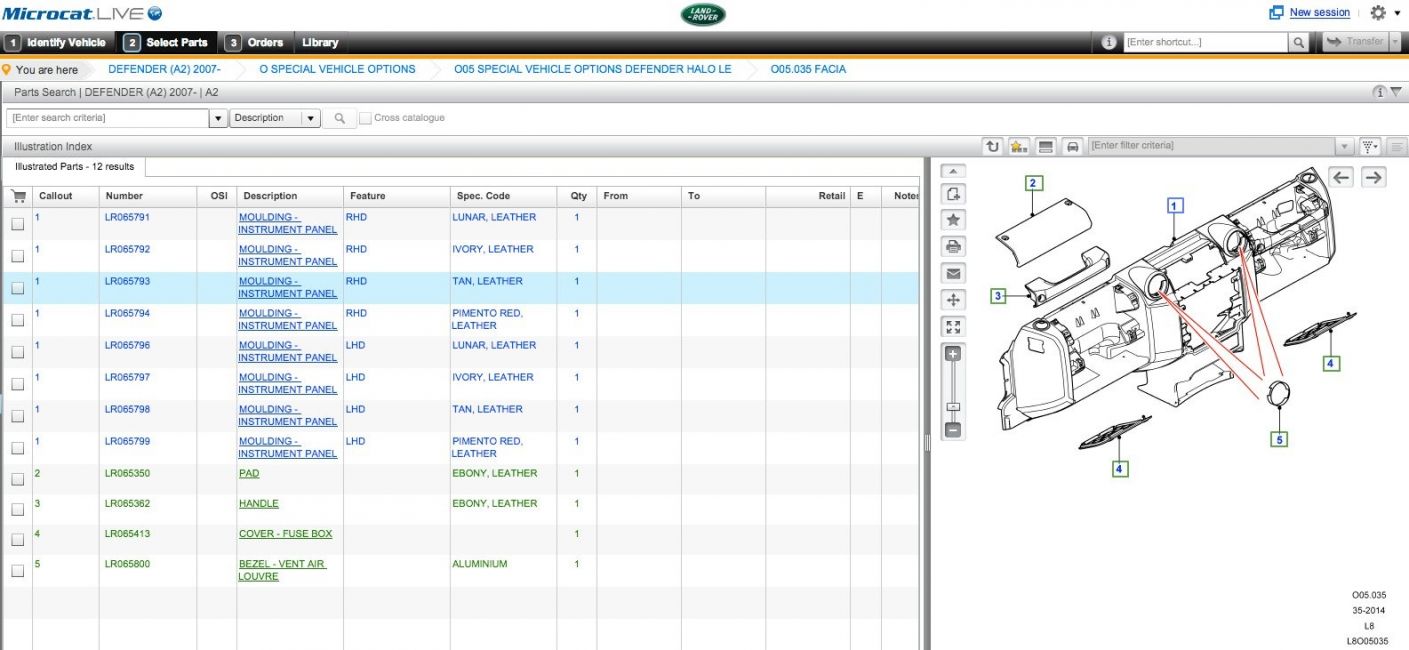1409x650 pixels.
Task: Click the shortcut info icon in navigation bar
Action: [1108, 42]
